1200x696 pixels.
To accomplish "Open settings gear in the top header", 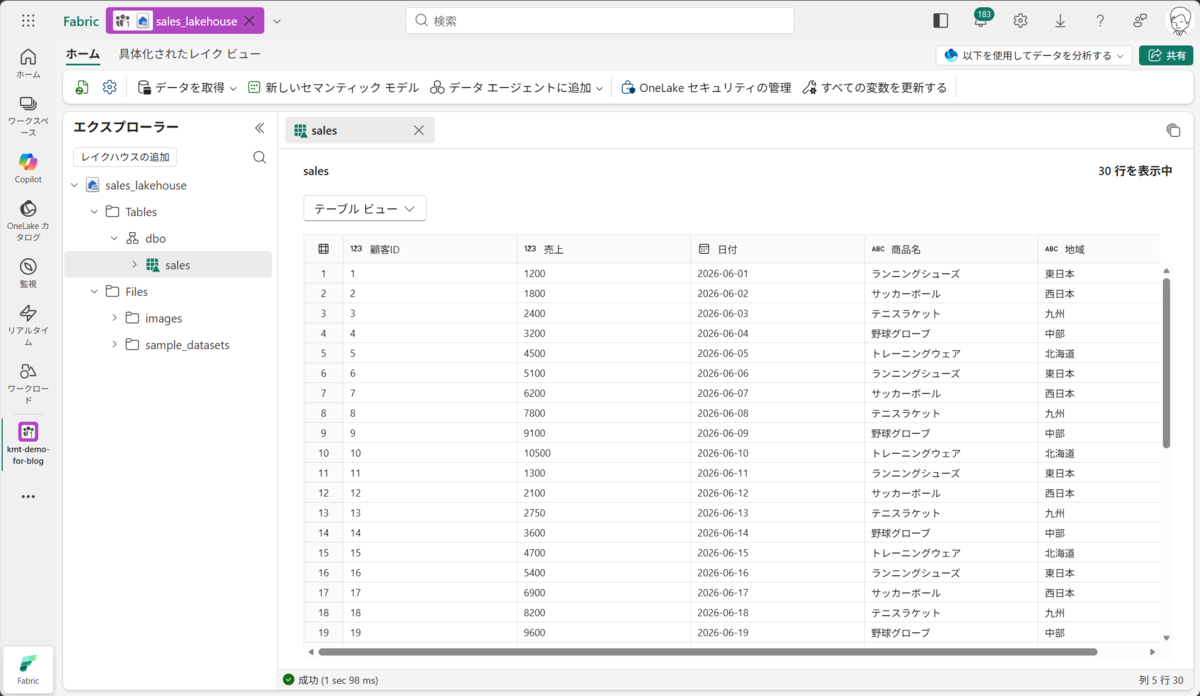I will [1020, 21].
